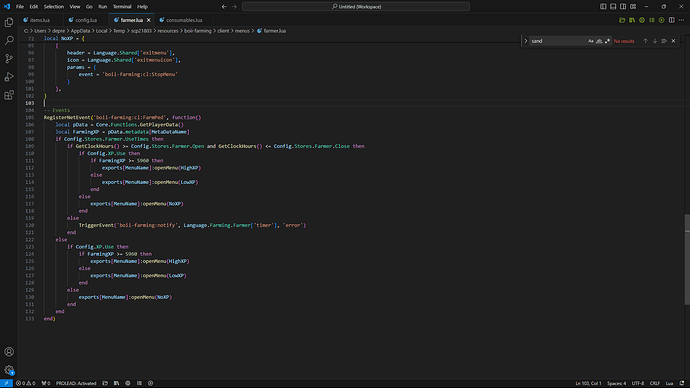Expand 'client' breadcrumb segment
690x388 pixels.
223,31
